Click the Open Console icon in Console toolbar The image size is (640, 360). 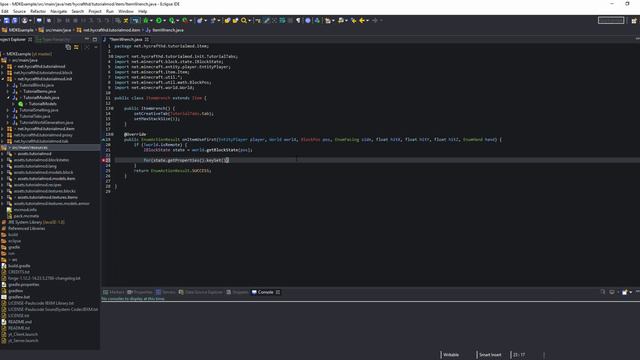coord(624,292)
